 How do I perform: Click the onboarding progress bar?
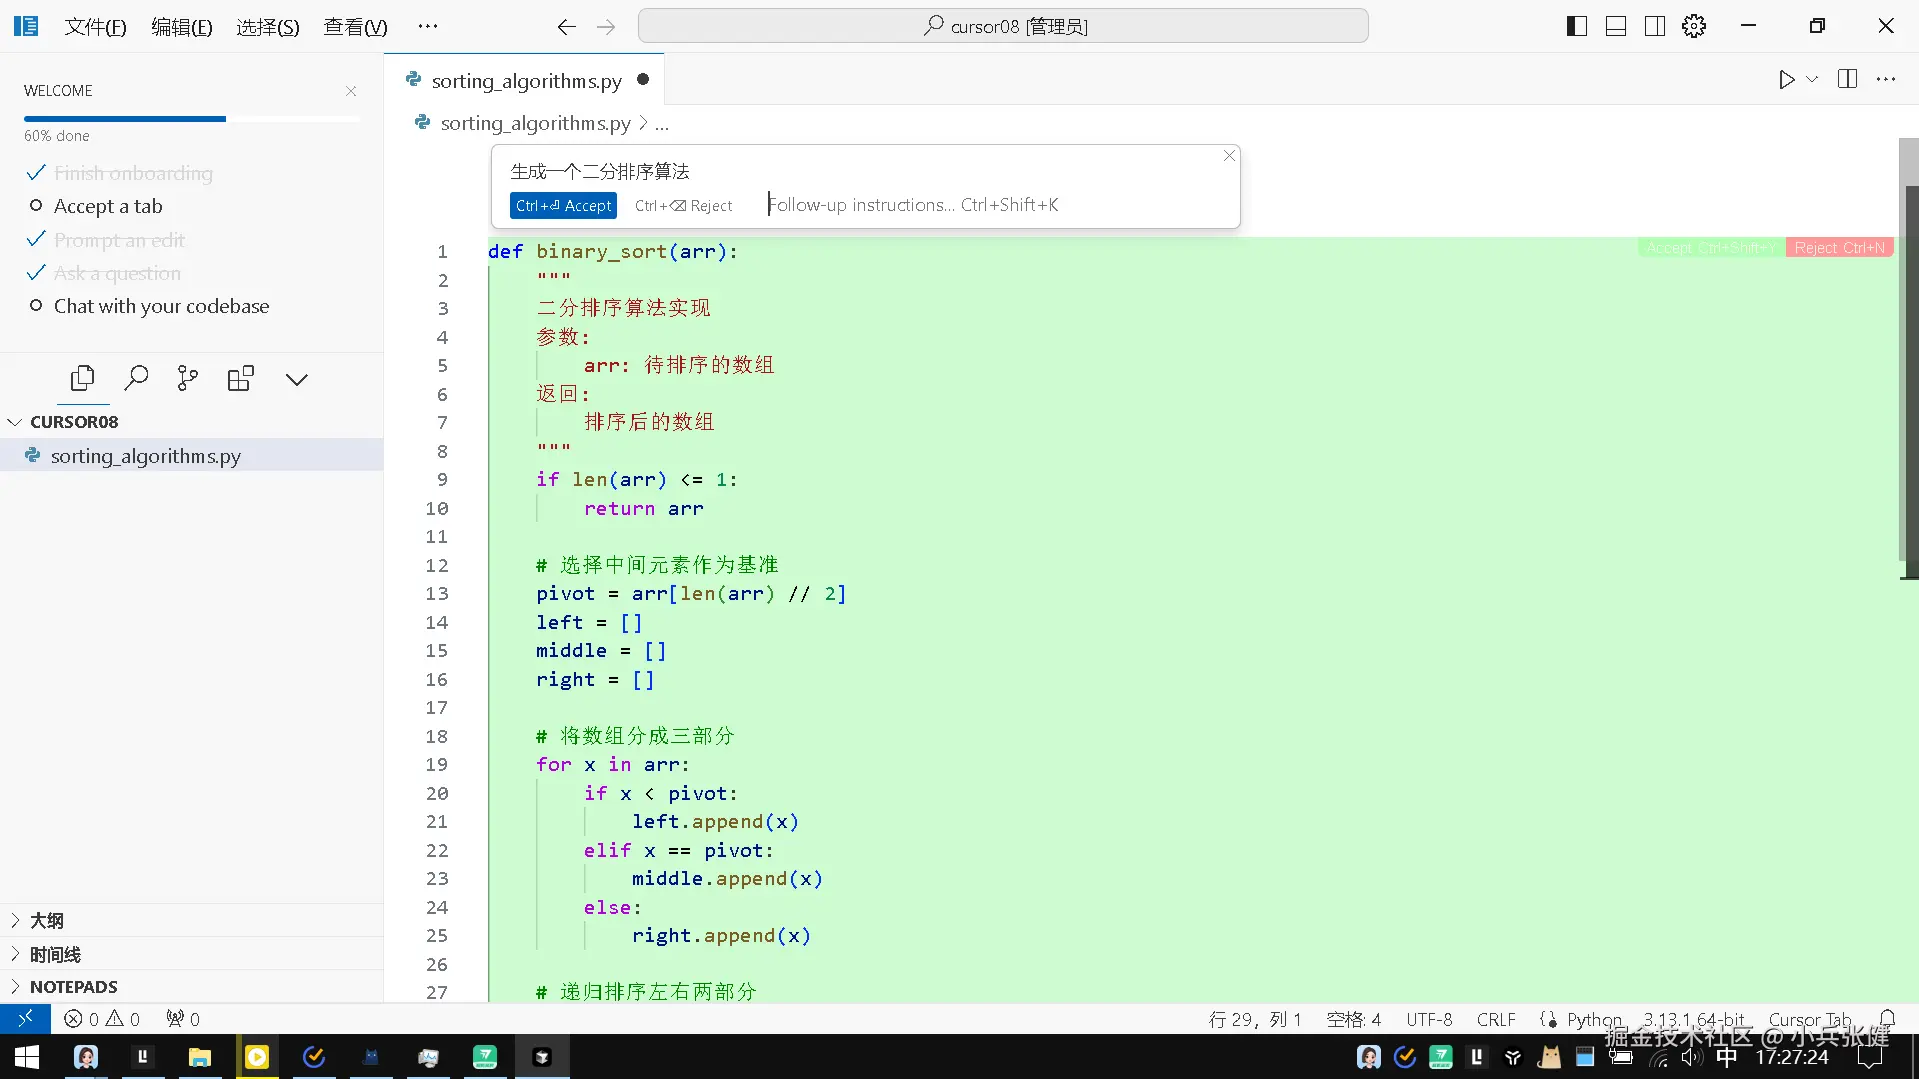tap(192, 119)
